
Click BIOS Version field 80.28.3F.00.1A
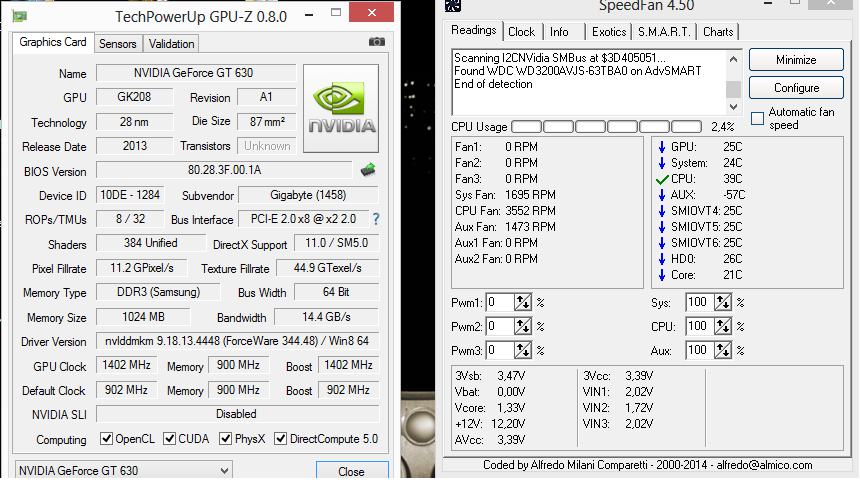click(224, 170)
